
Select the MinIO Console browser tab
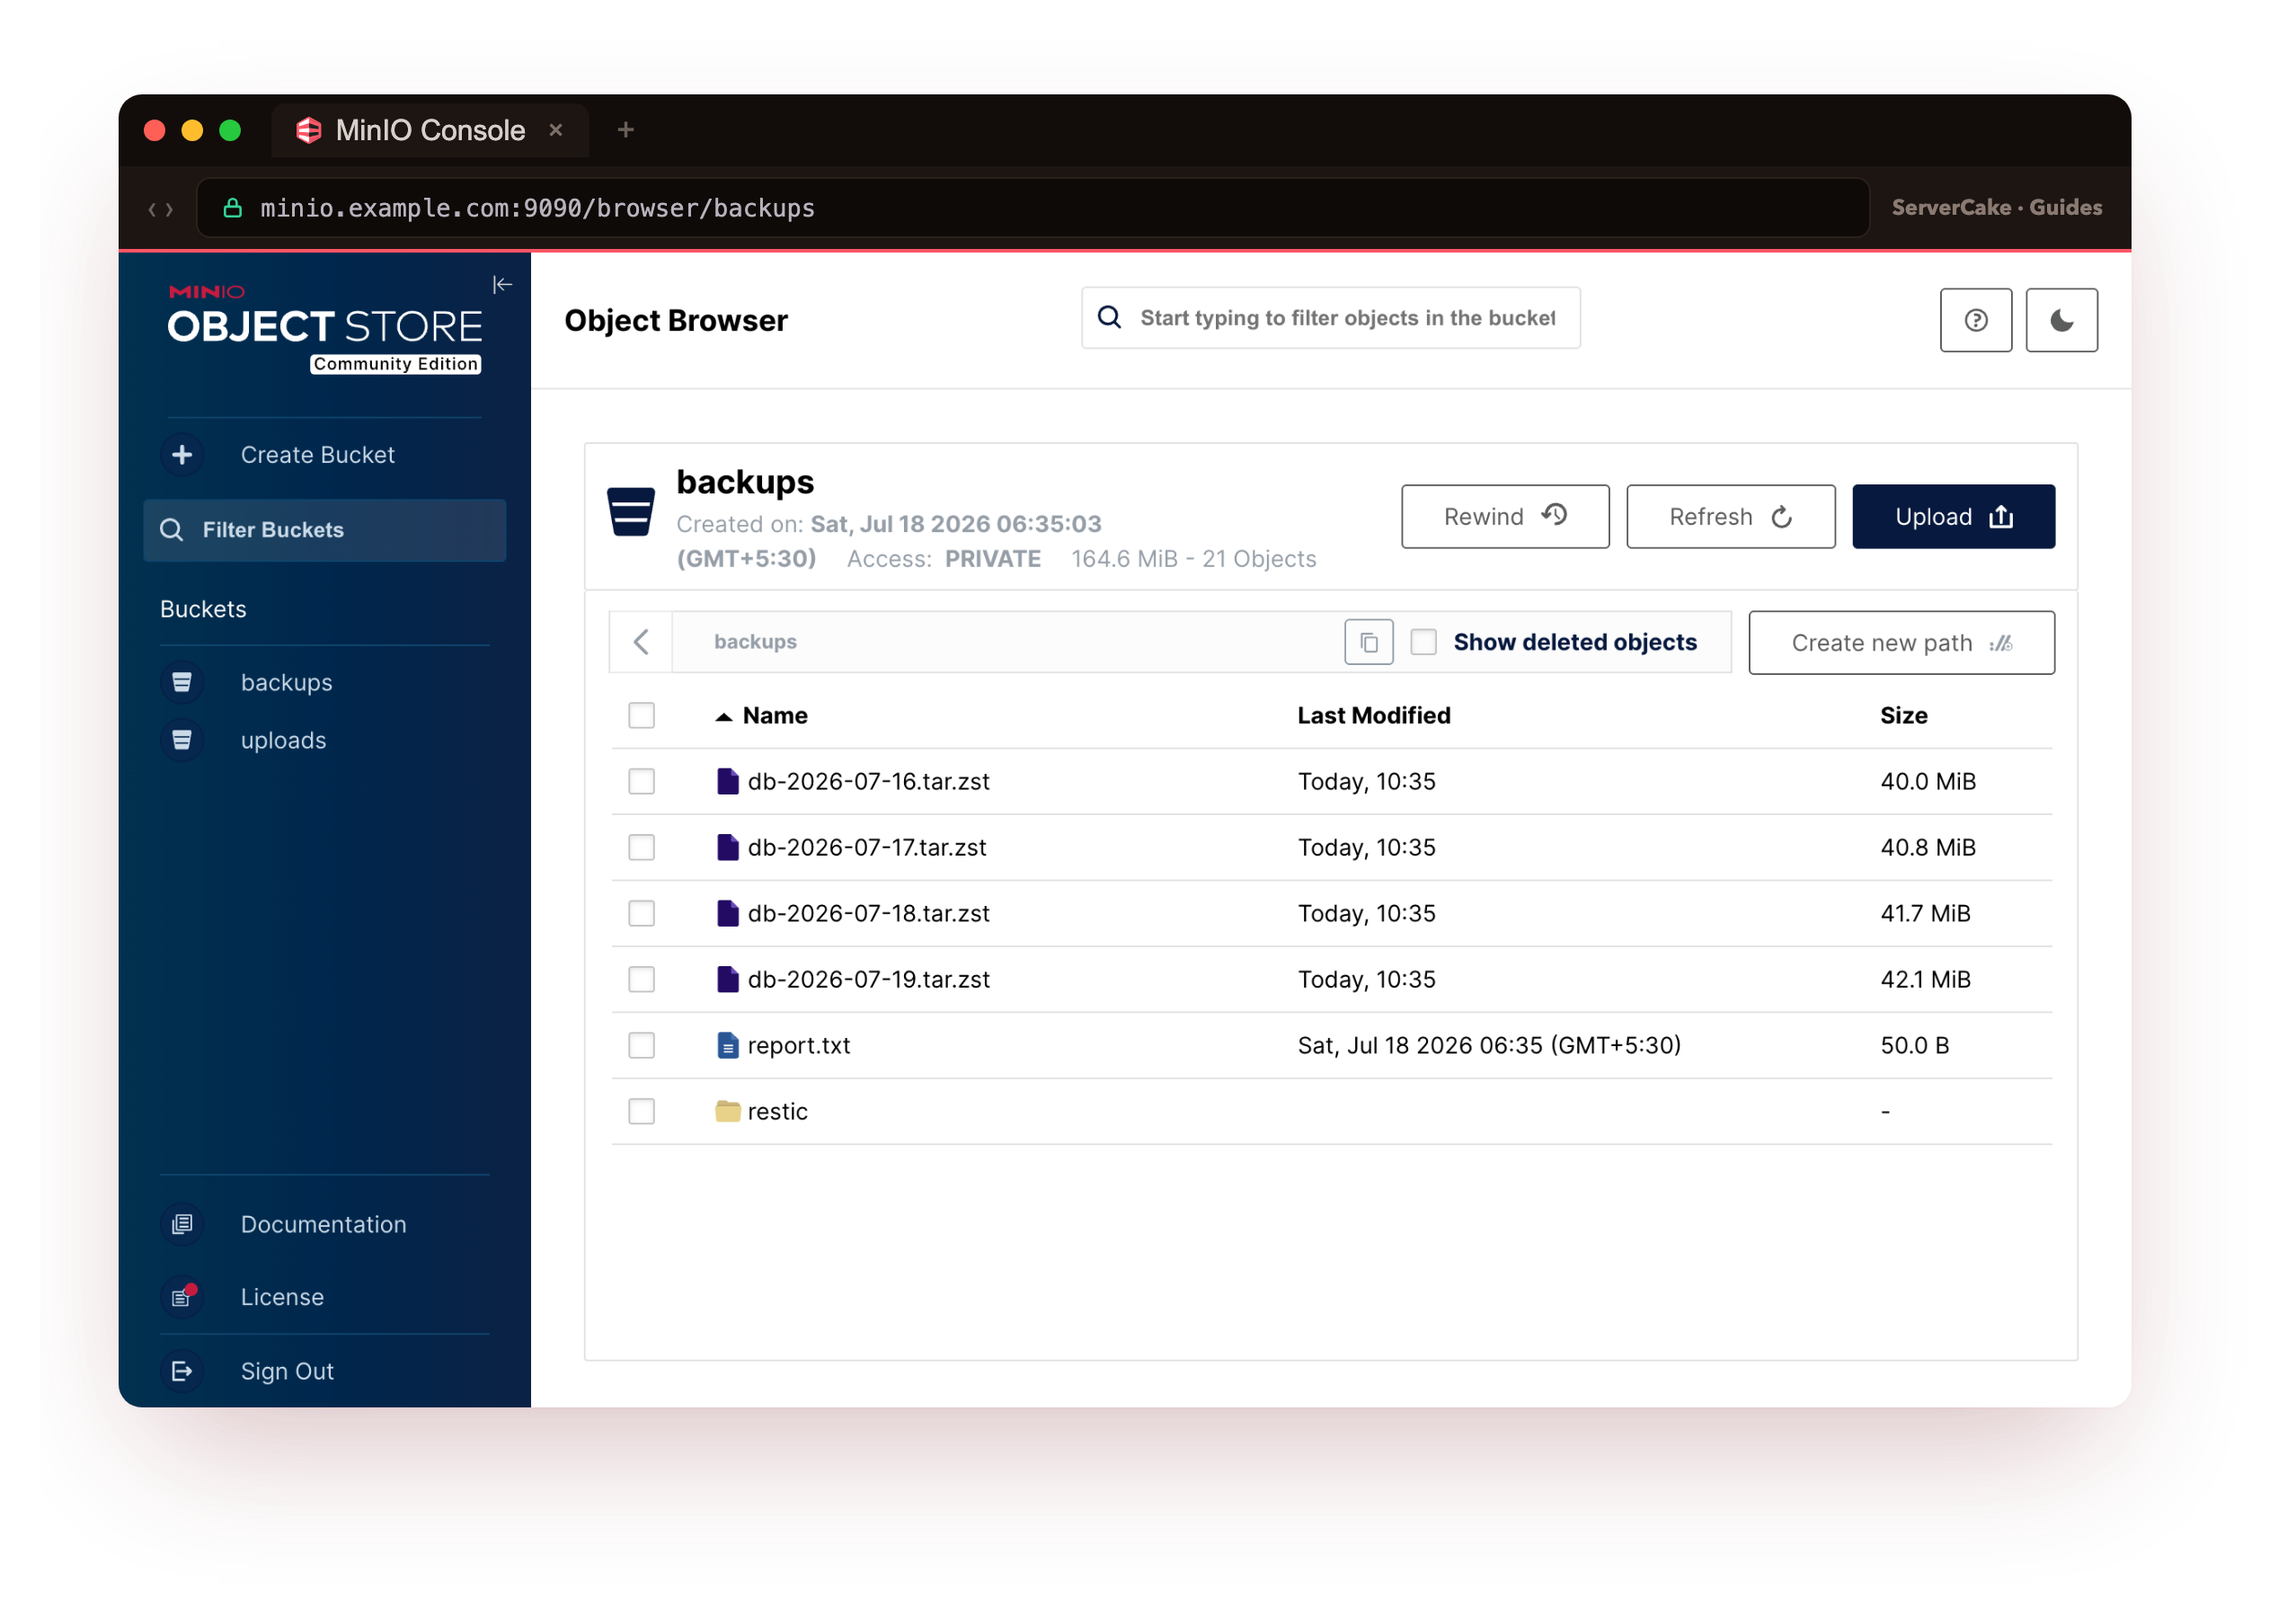[x=430, y=130]
